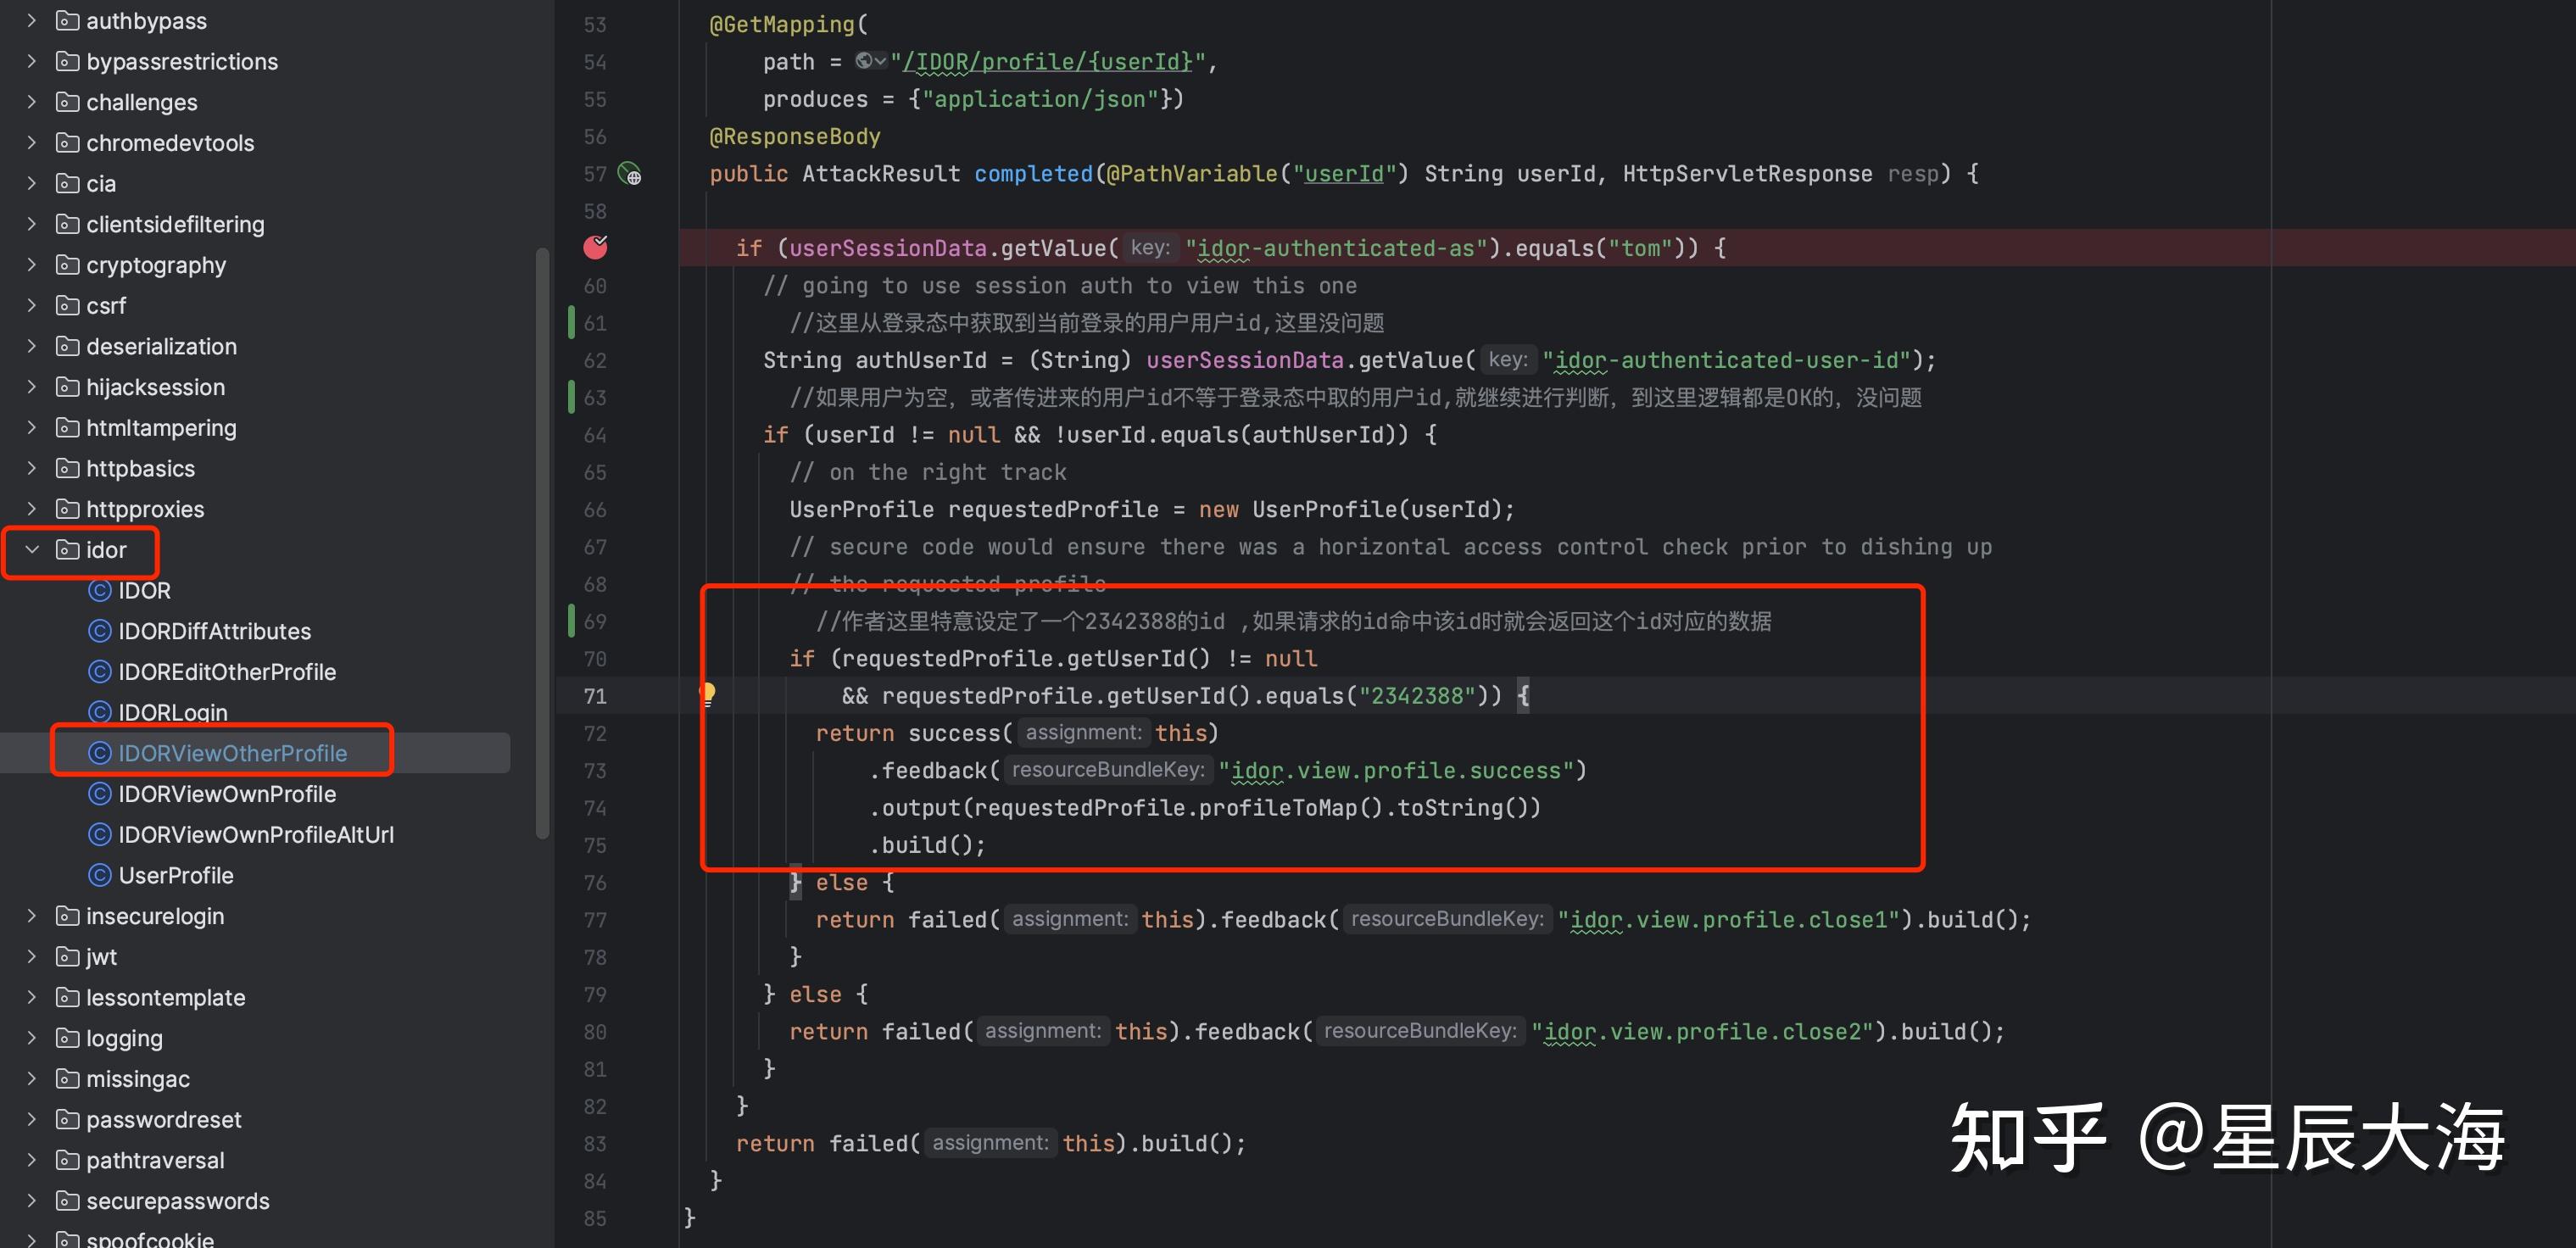
Task: Click the class icon beside UserProfile
Action: coord(99,875)
